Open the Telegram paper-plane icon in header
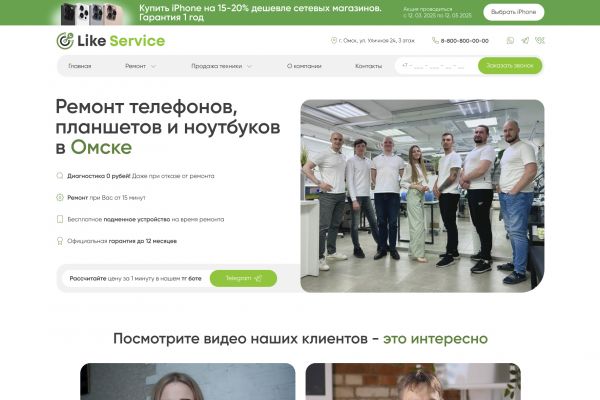The height and width of the screenshot is (400, 600). tap(525, 41)
